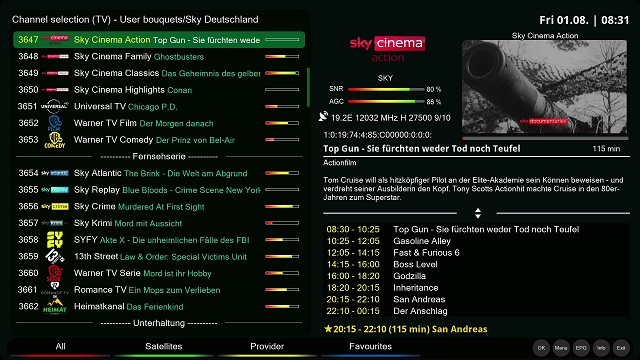Click progress bar of Sky Cinema Family
The width and height of the screenshot is (640, 360).
[282, 56]
